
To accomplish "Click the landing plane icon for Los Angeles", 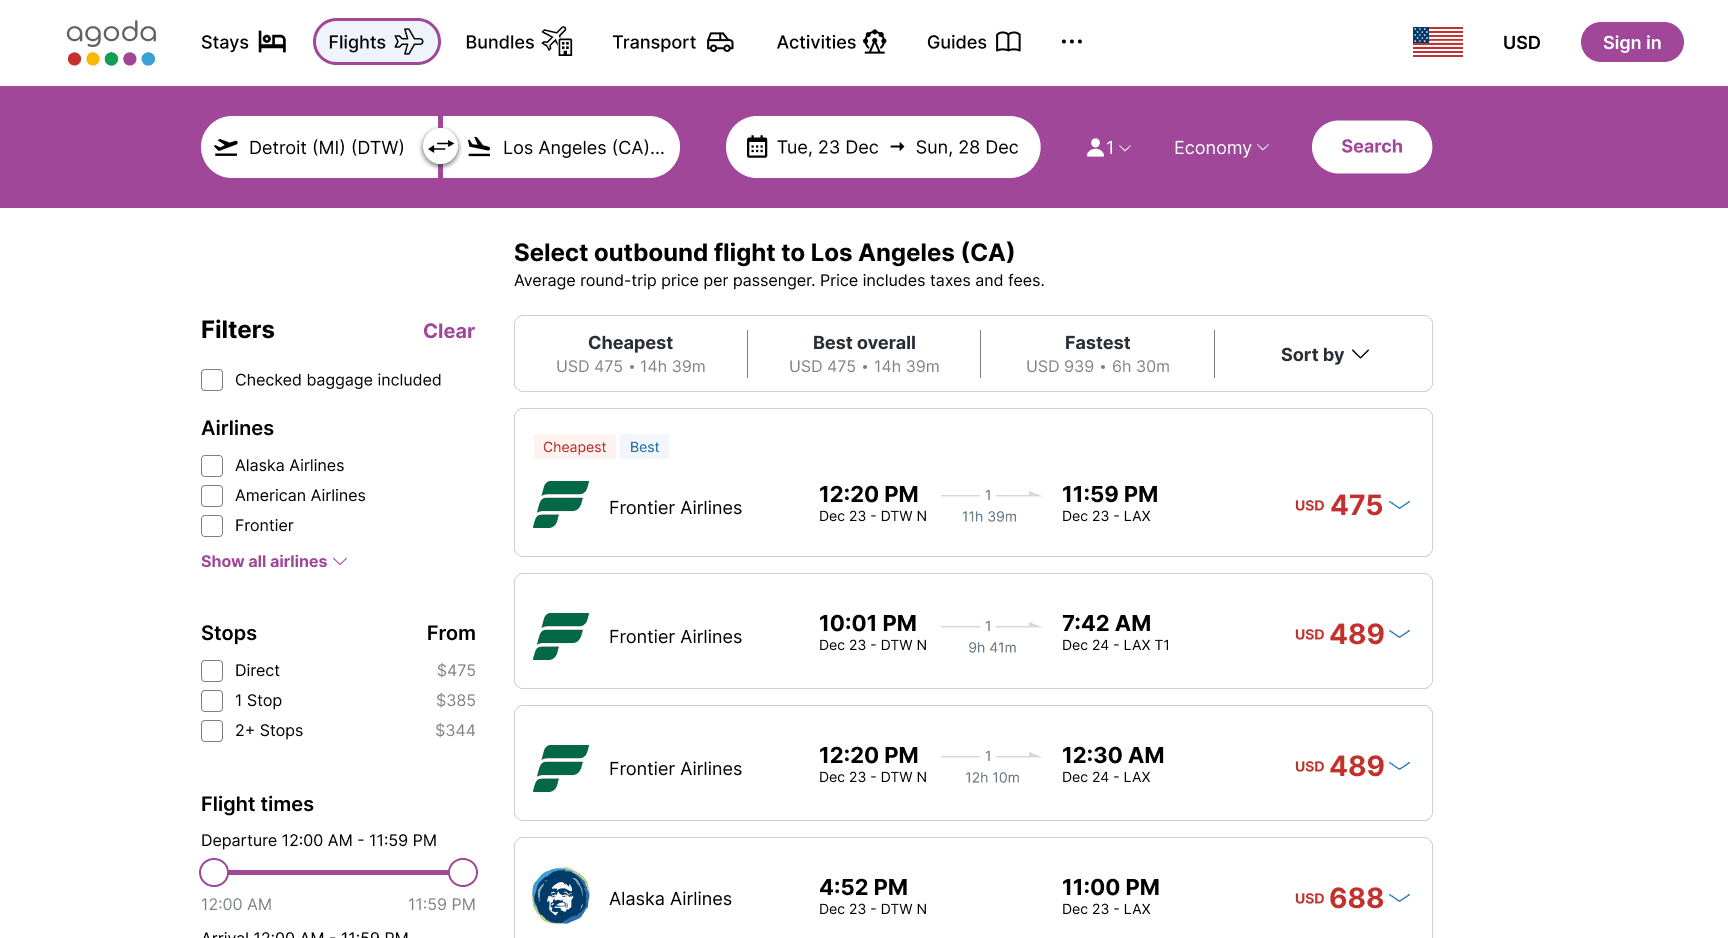I will (480, 147).
